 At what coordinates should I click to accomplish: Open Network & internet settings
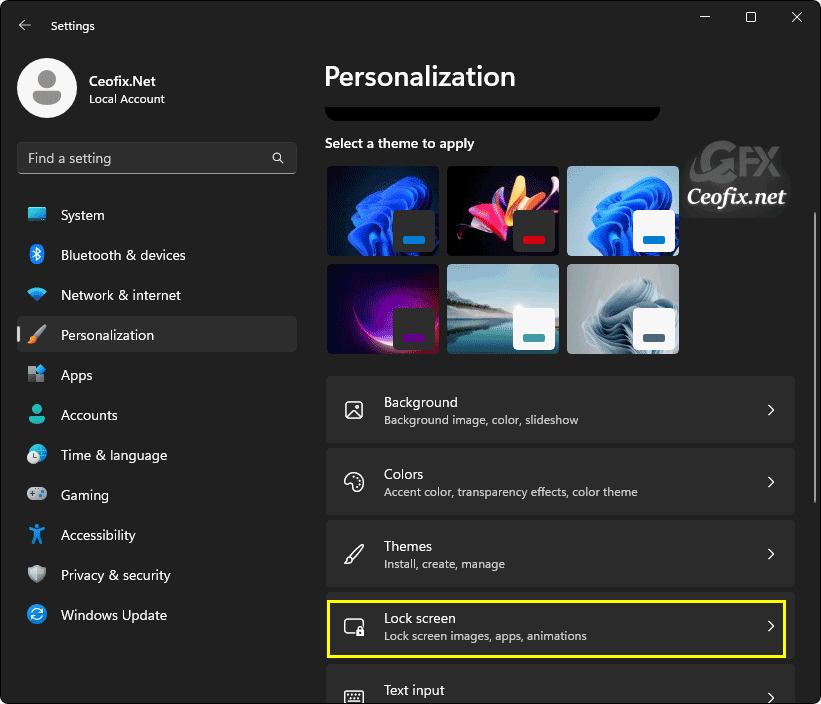click(x=38, y=295)
